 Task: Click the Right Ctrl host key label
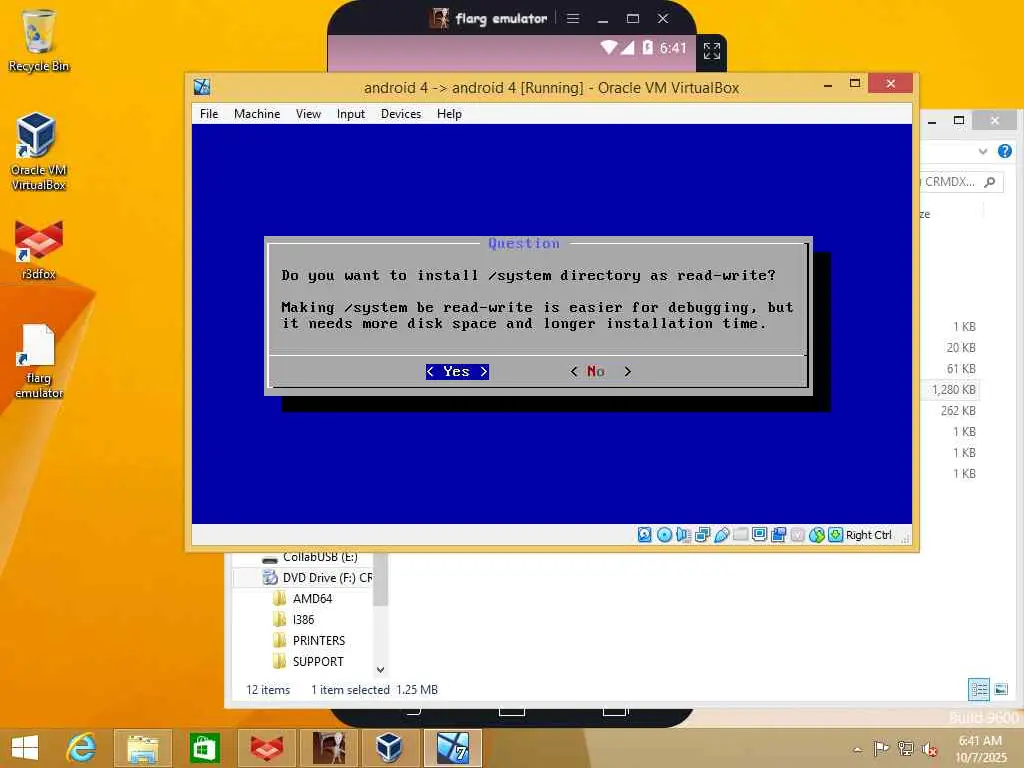point(869,535)
